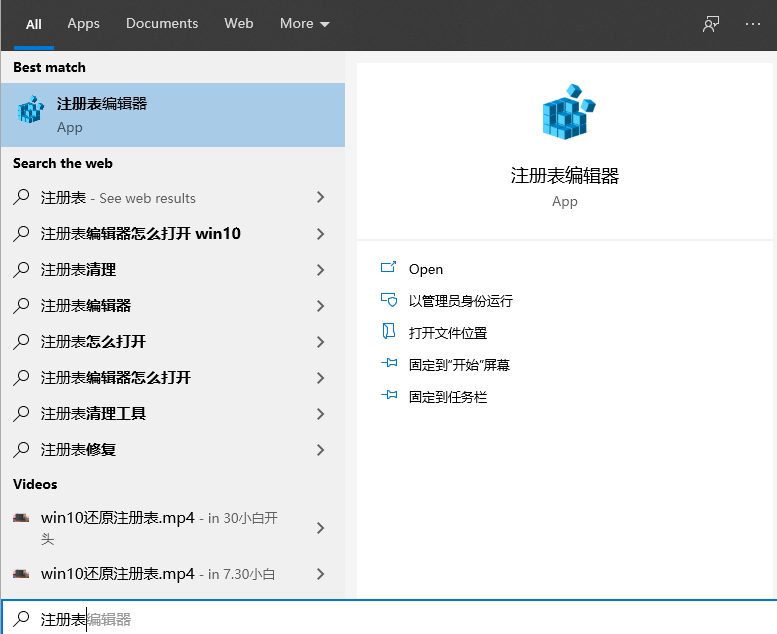Choose 固定到"开始"屏幕

coord(459,365)
